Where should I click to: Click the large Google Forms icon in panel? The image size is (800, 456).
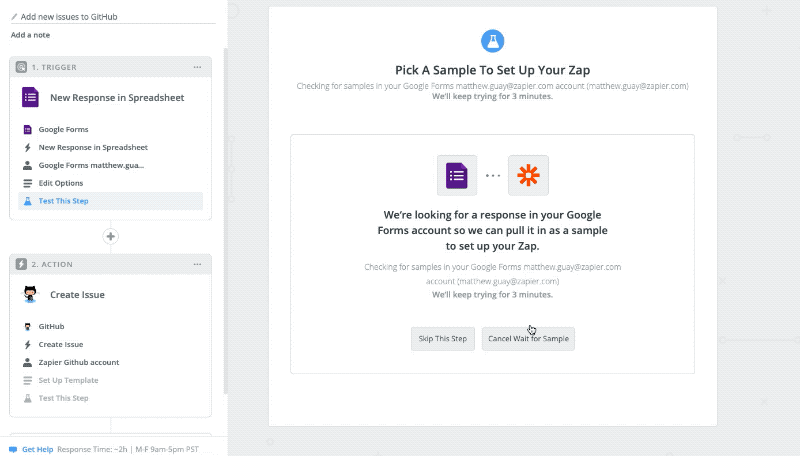457,175
